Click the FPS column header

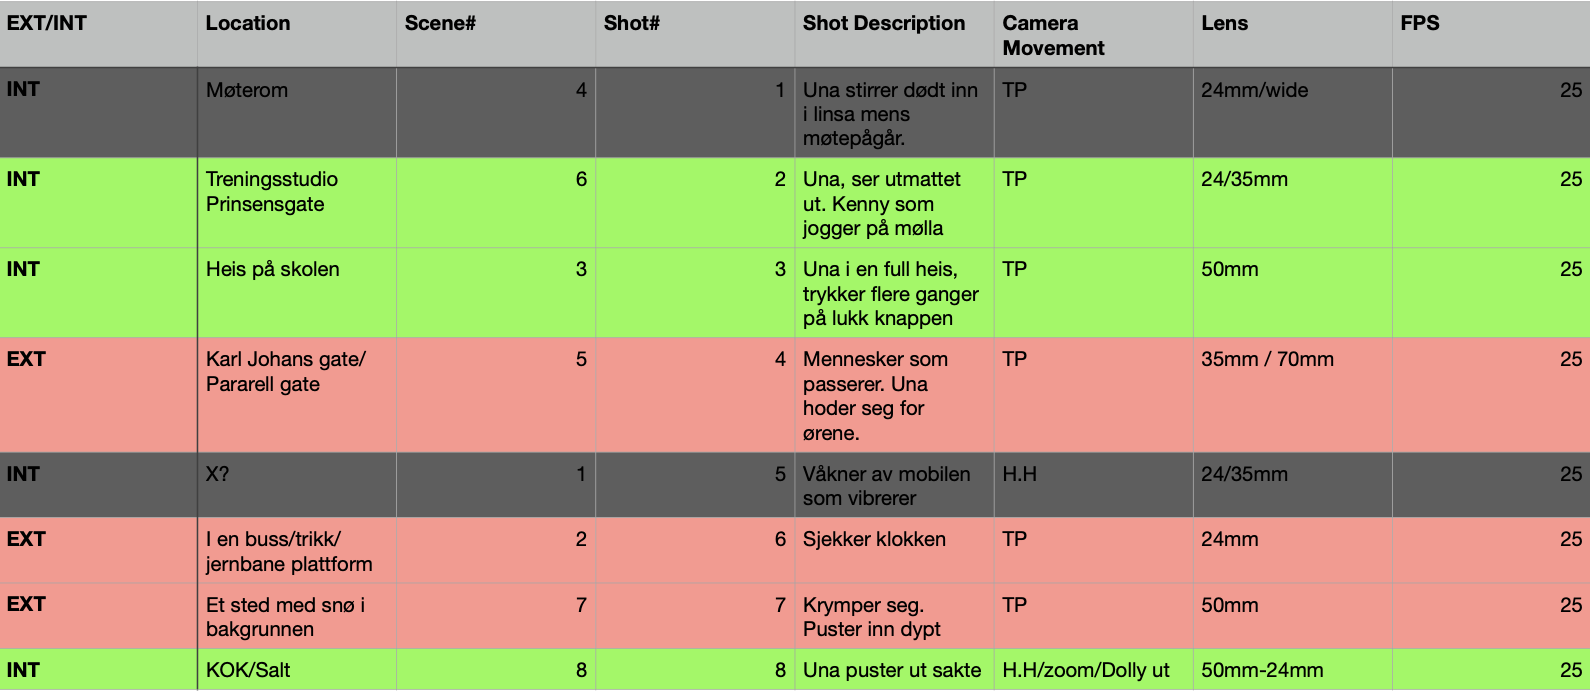point(1491,35)
